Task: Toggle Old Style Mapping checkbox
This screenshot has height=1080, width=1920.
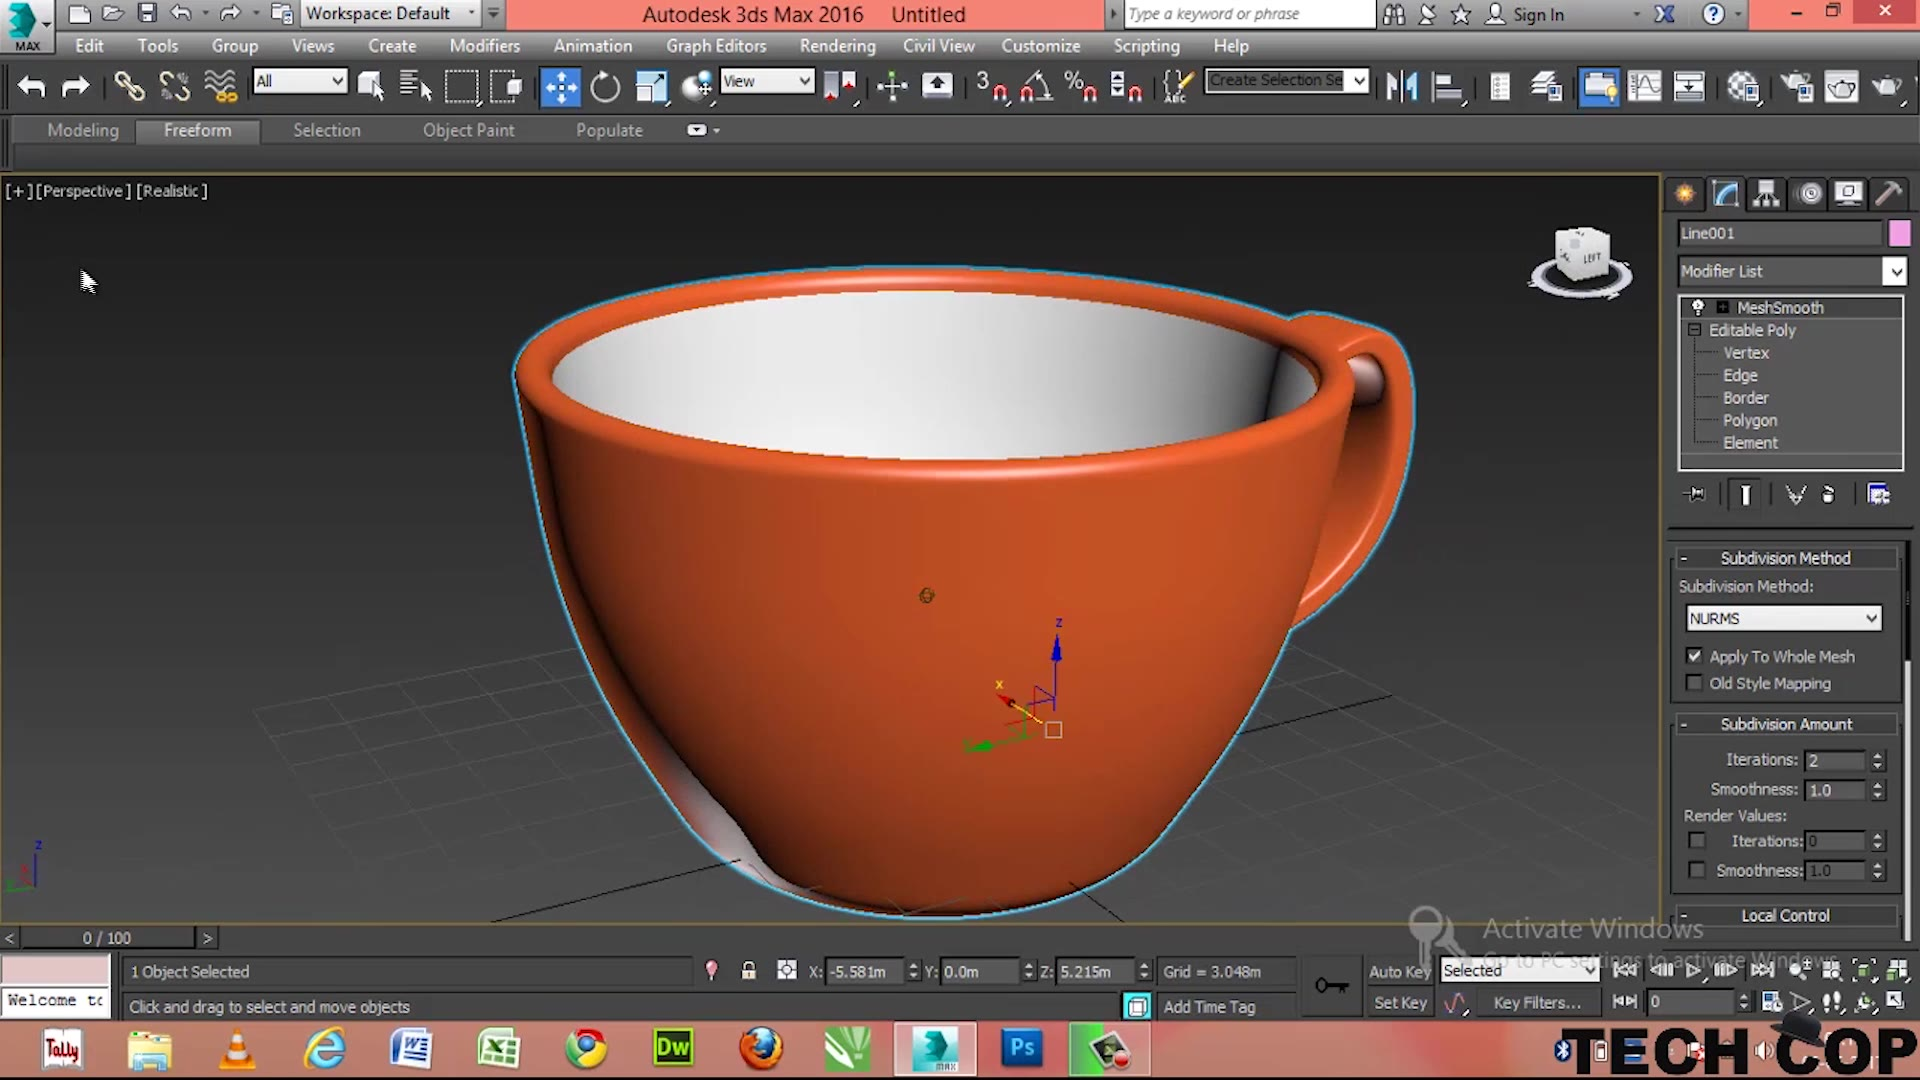Action: pos(1693,683)
